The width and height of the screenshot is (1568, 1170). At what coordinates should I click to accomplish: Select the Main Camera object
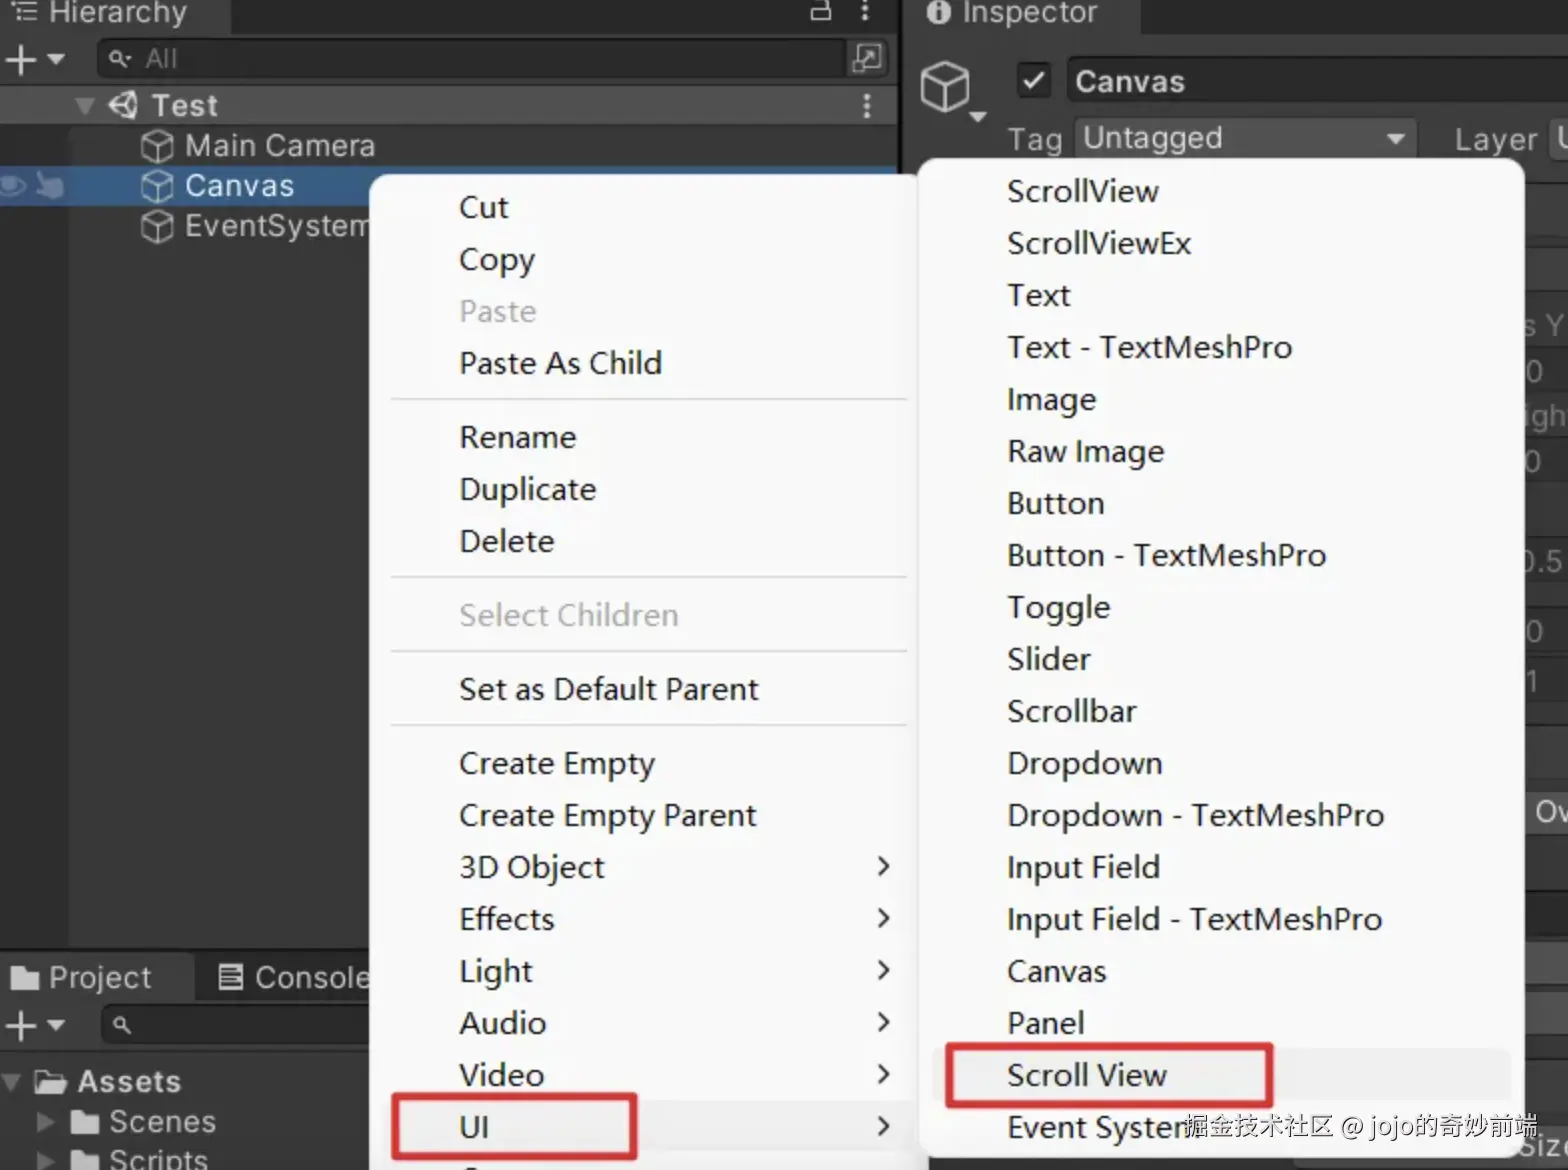coord(279,146)
